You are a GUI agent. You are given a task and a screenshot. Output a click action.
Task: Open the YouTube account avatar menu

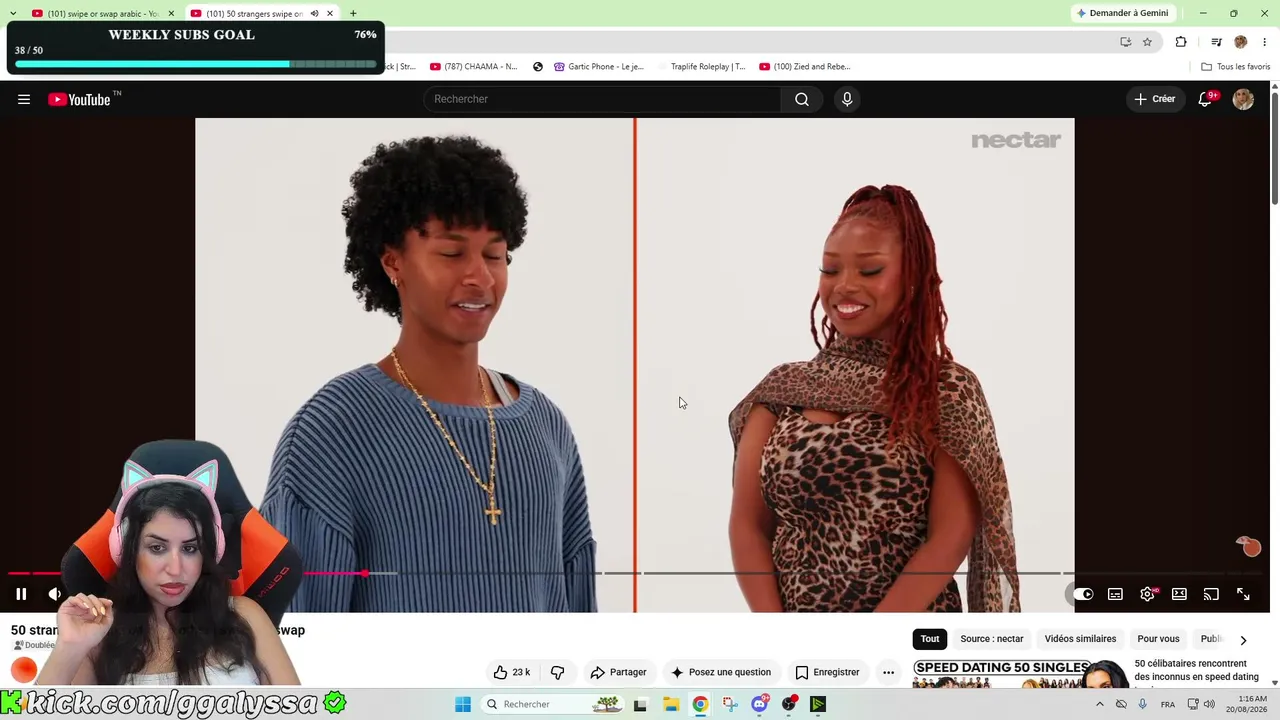pos(1243,99)
